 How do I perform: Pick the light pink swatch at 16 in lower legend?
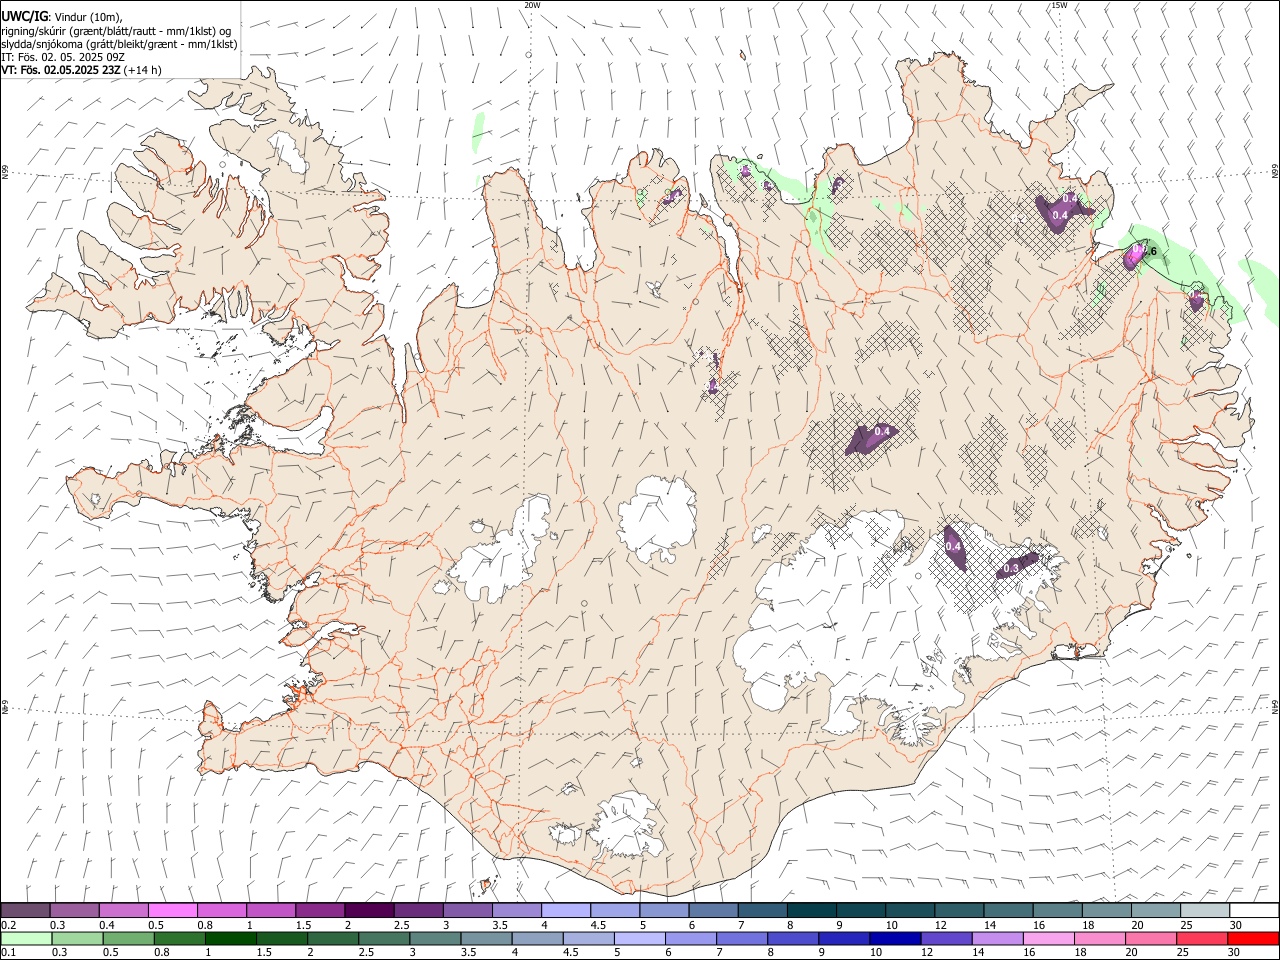click(x=1048, y=938)
